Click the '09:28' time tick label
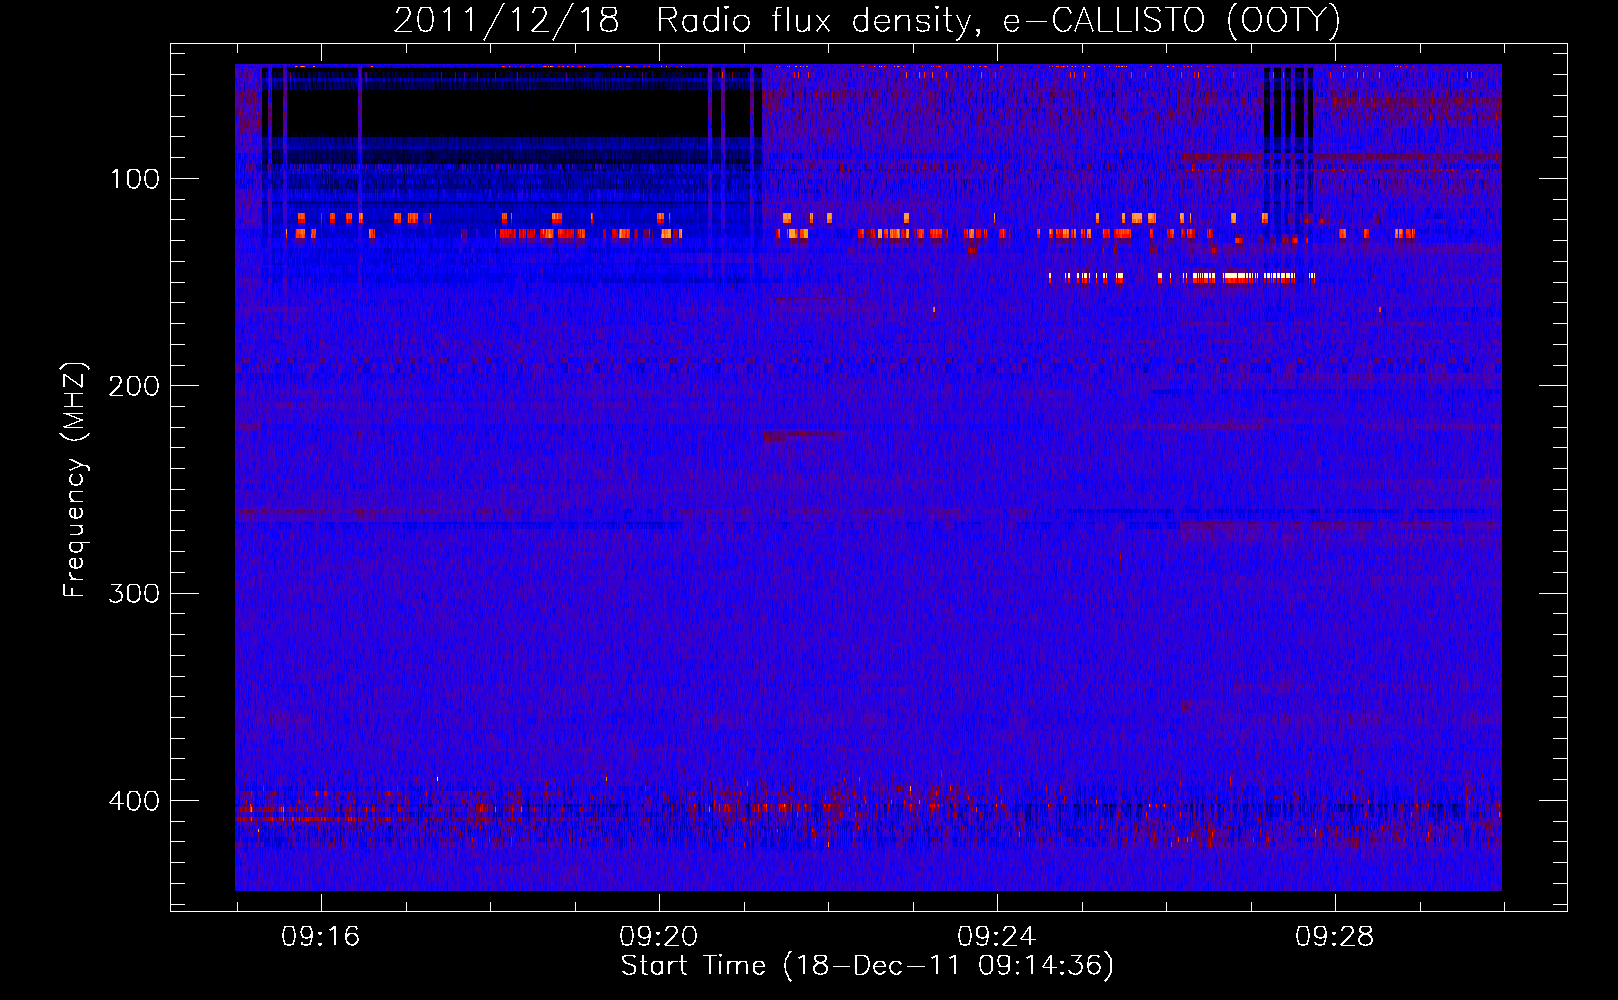The height and width of the screenshot is (1000, 1618). pos(1334,937)
